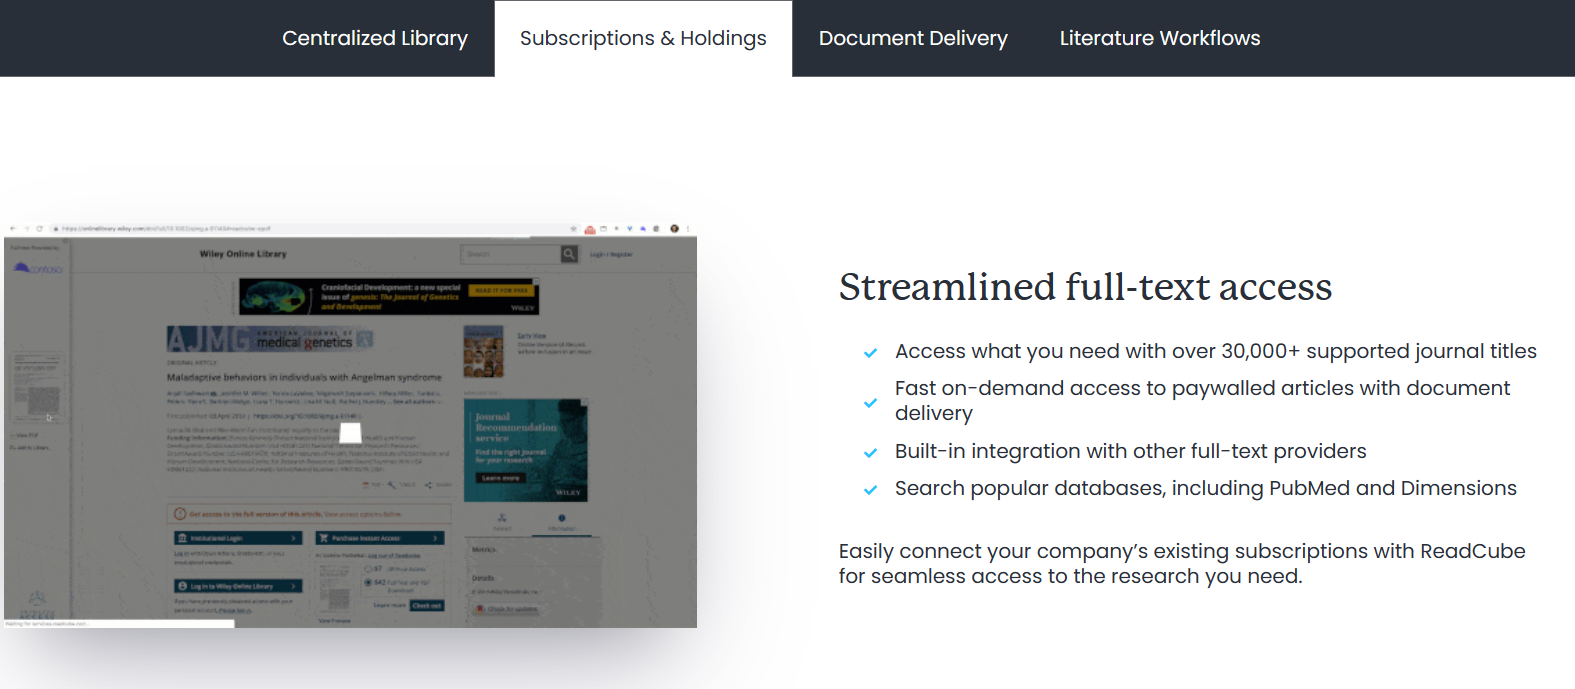Click the browser back arrow icon
This screenshot has height=689, width=1575.
click(x=13, y=229)
